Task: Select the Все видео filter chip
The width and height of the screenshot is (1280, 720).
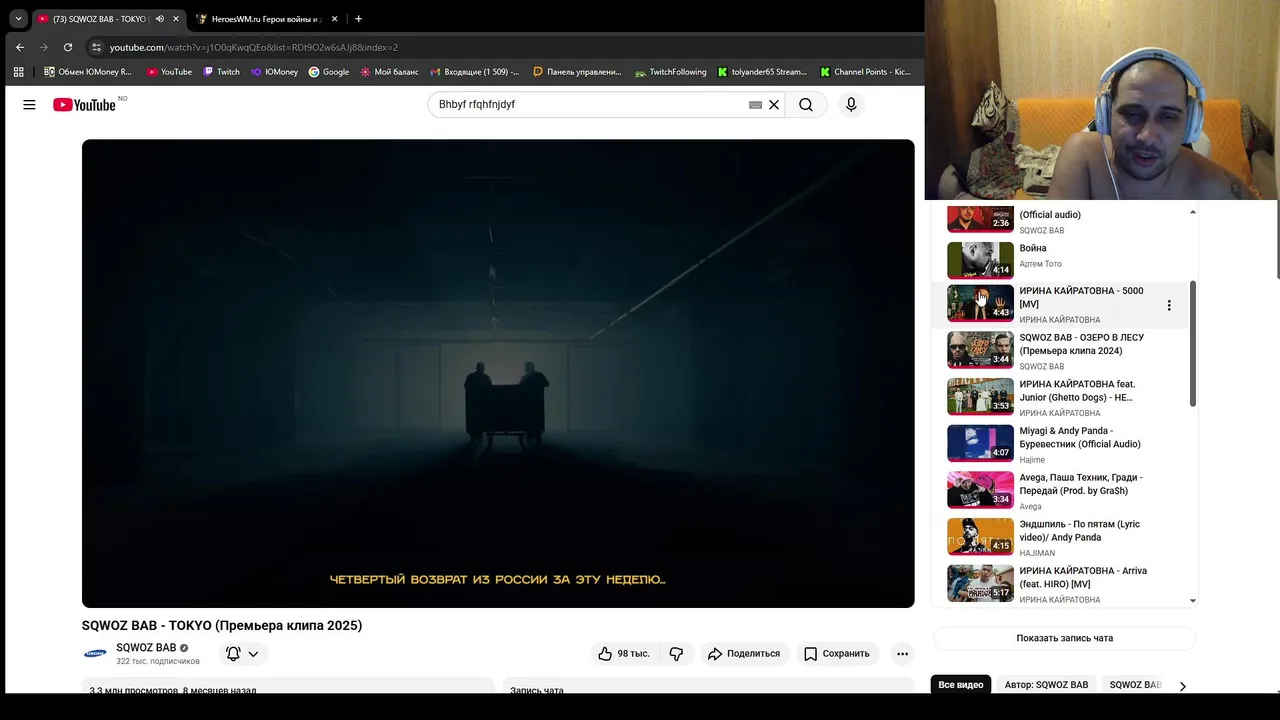Action: (961, 685)
